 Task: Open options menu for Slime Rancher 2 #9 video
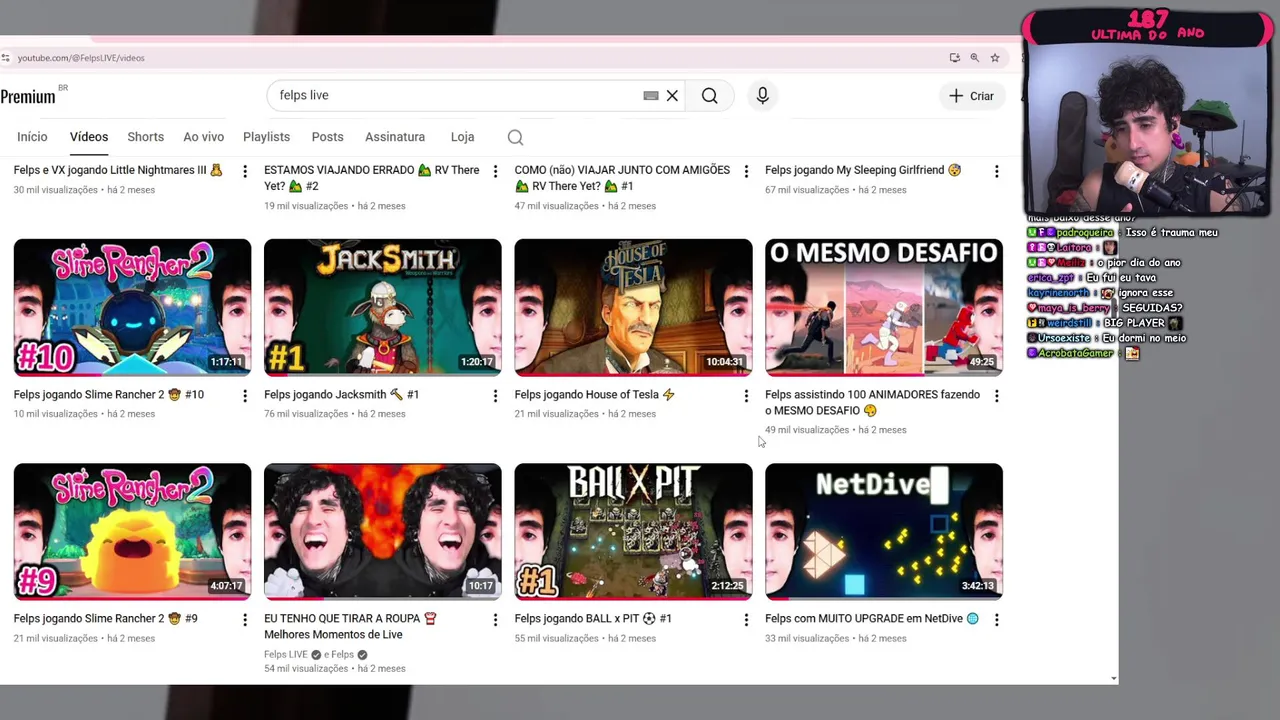[x=244, y=620]
